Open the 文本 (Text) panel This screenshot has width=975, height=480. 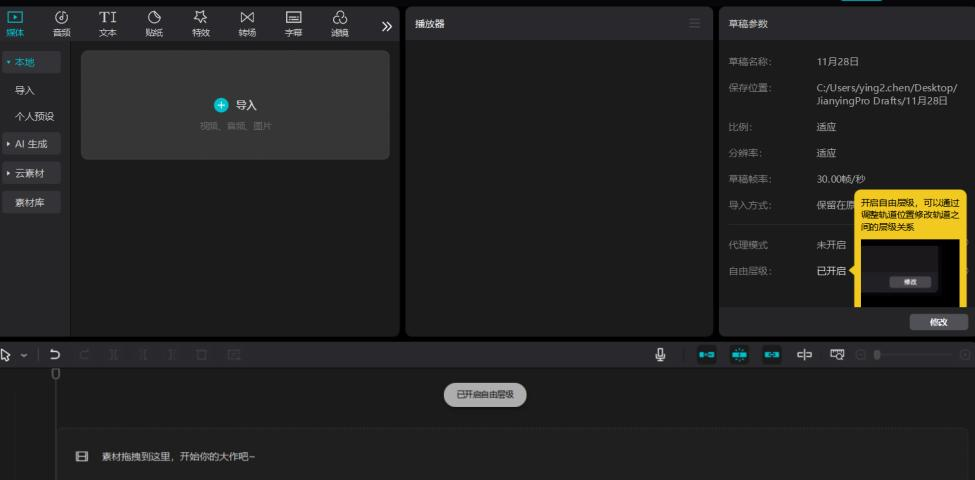click(x=108, y=23)
